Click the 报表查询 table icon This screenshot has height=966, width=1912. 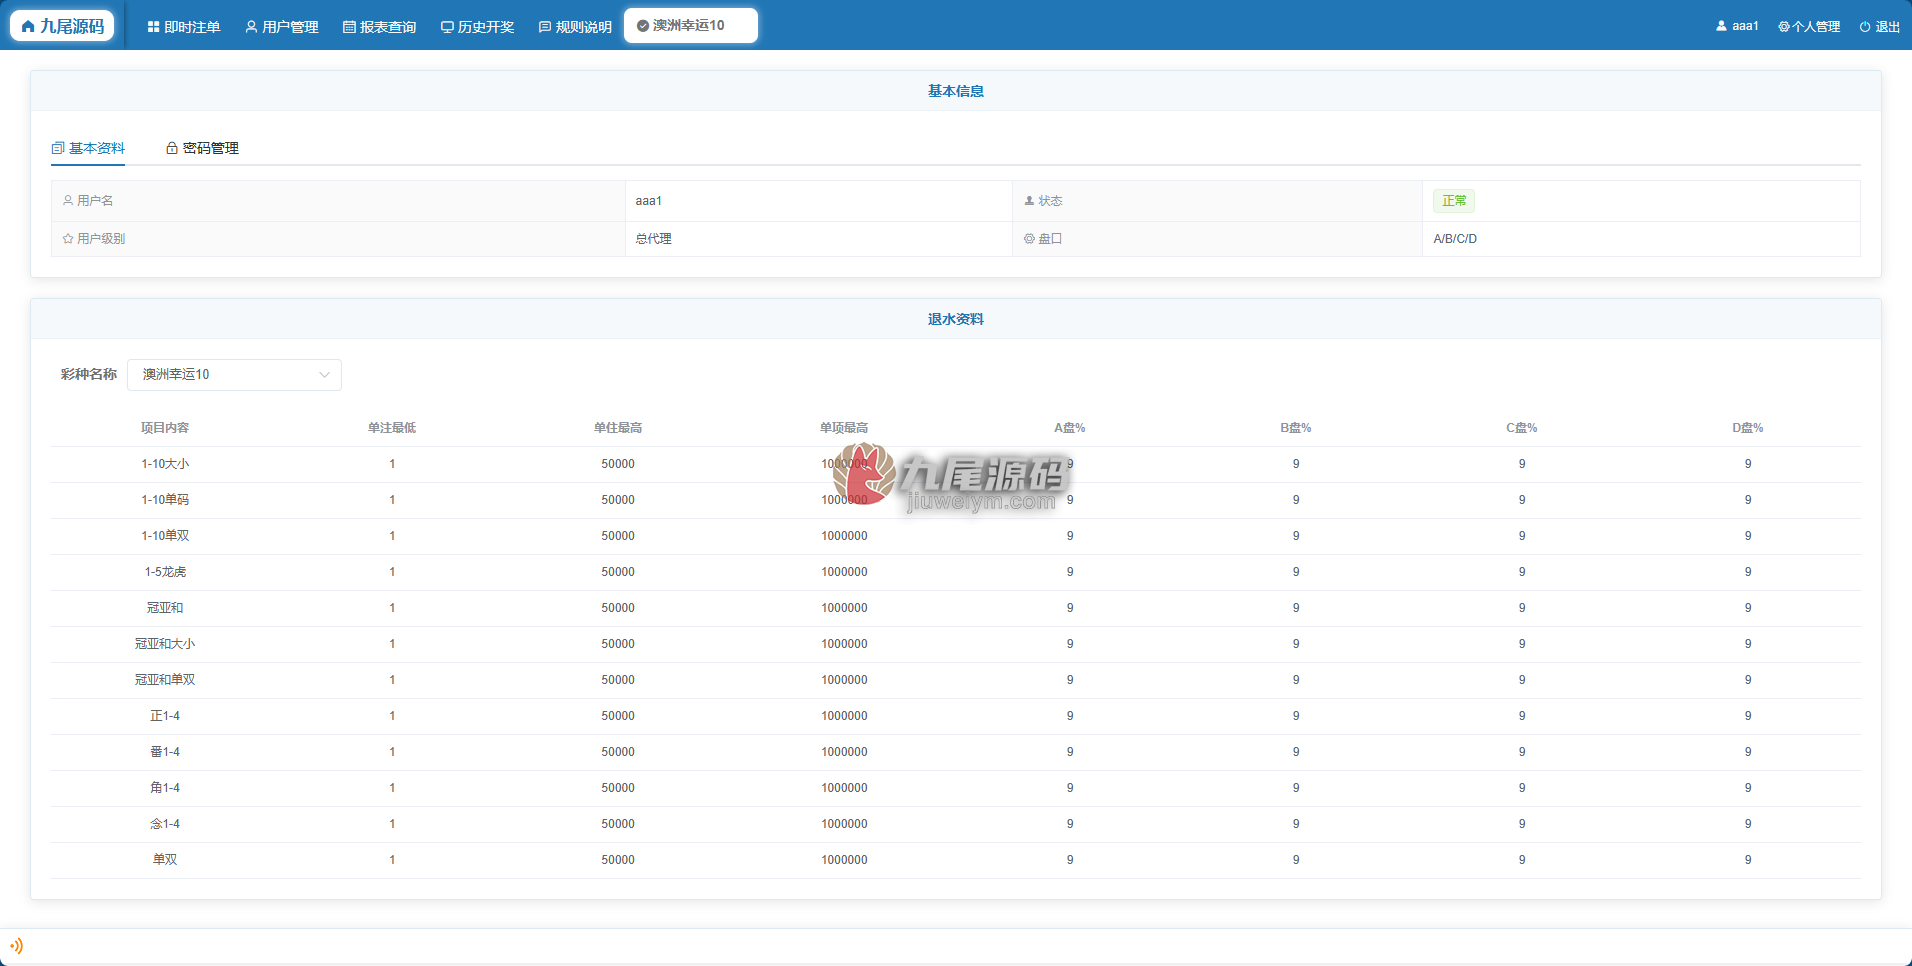(x=349, y=27)
